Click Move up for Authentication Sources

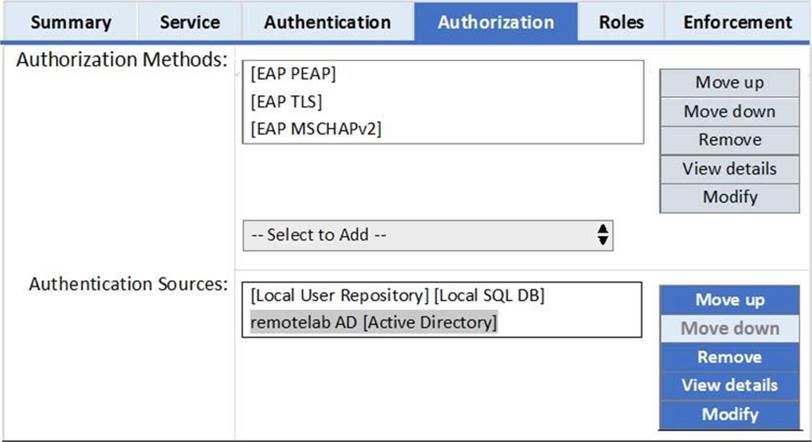tap(729, 300)
